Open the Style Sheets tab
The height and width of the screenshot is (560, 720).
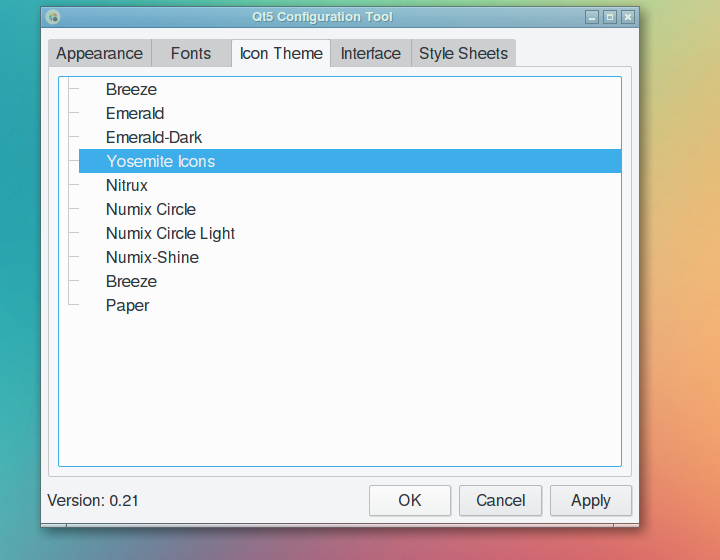[463, 54]
